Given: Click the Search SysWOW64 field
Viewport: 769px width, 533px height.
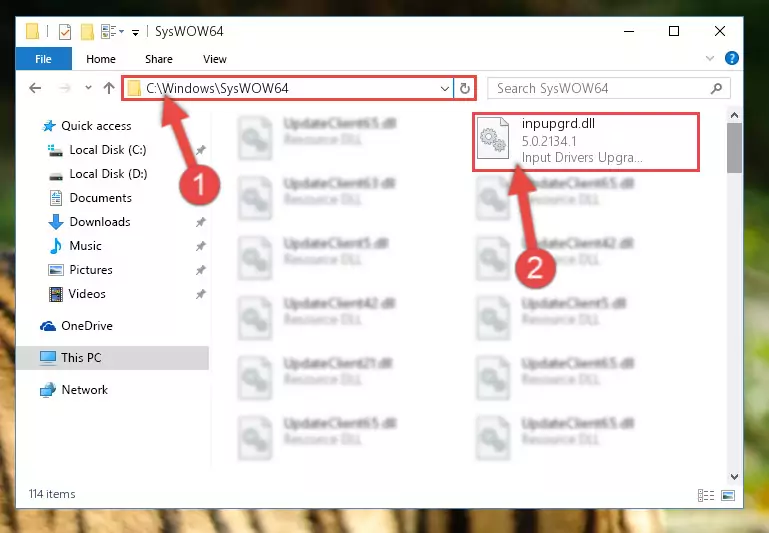Looking at the screenshot, I should tap(609, 89).
